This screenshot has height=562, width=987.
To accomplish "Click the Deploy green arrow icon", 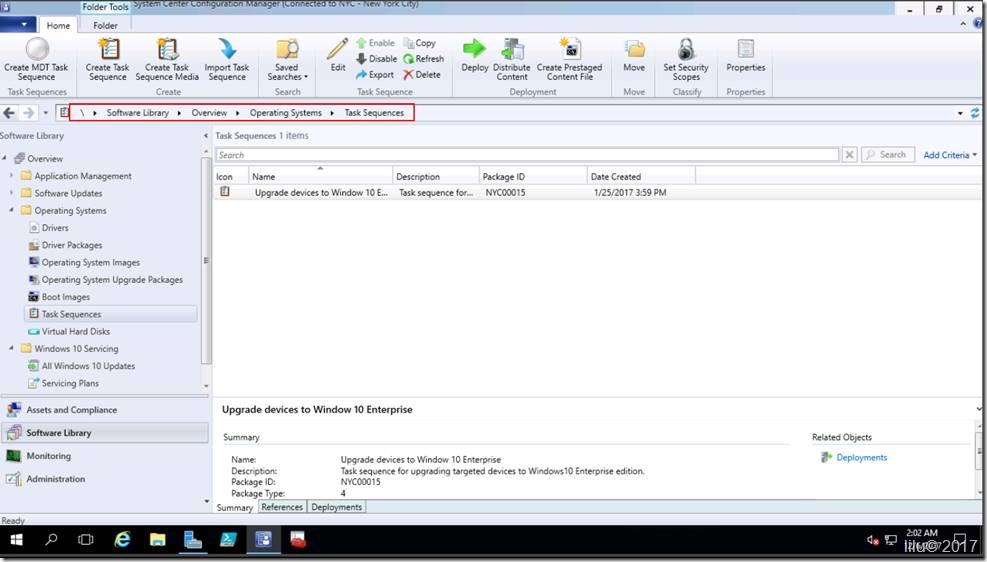I will (474, 48).
